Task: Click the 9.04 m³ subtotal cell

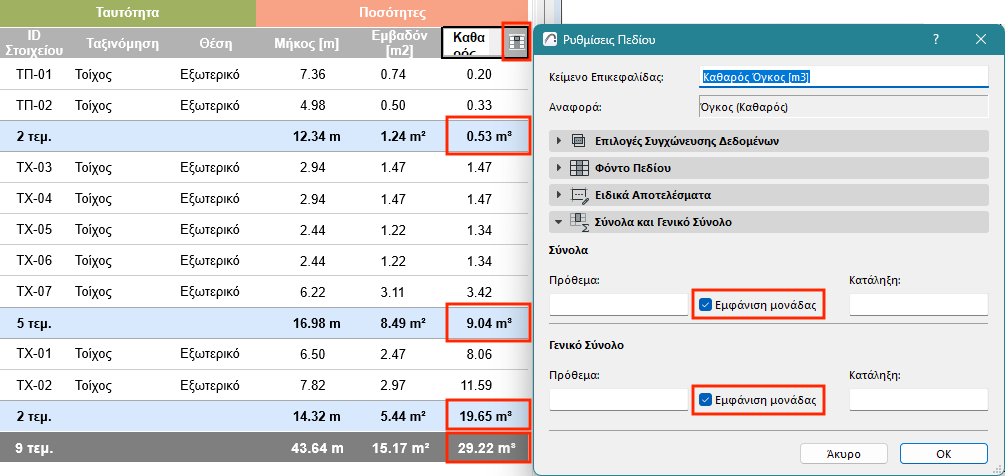Action: coord(488,324)
